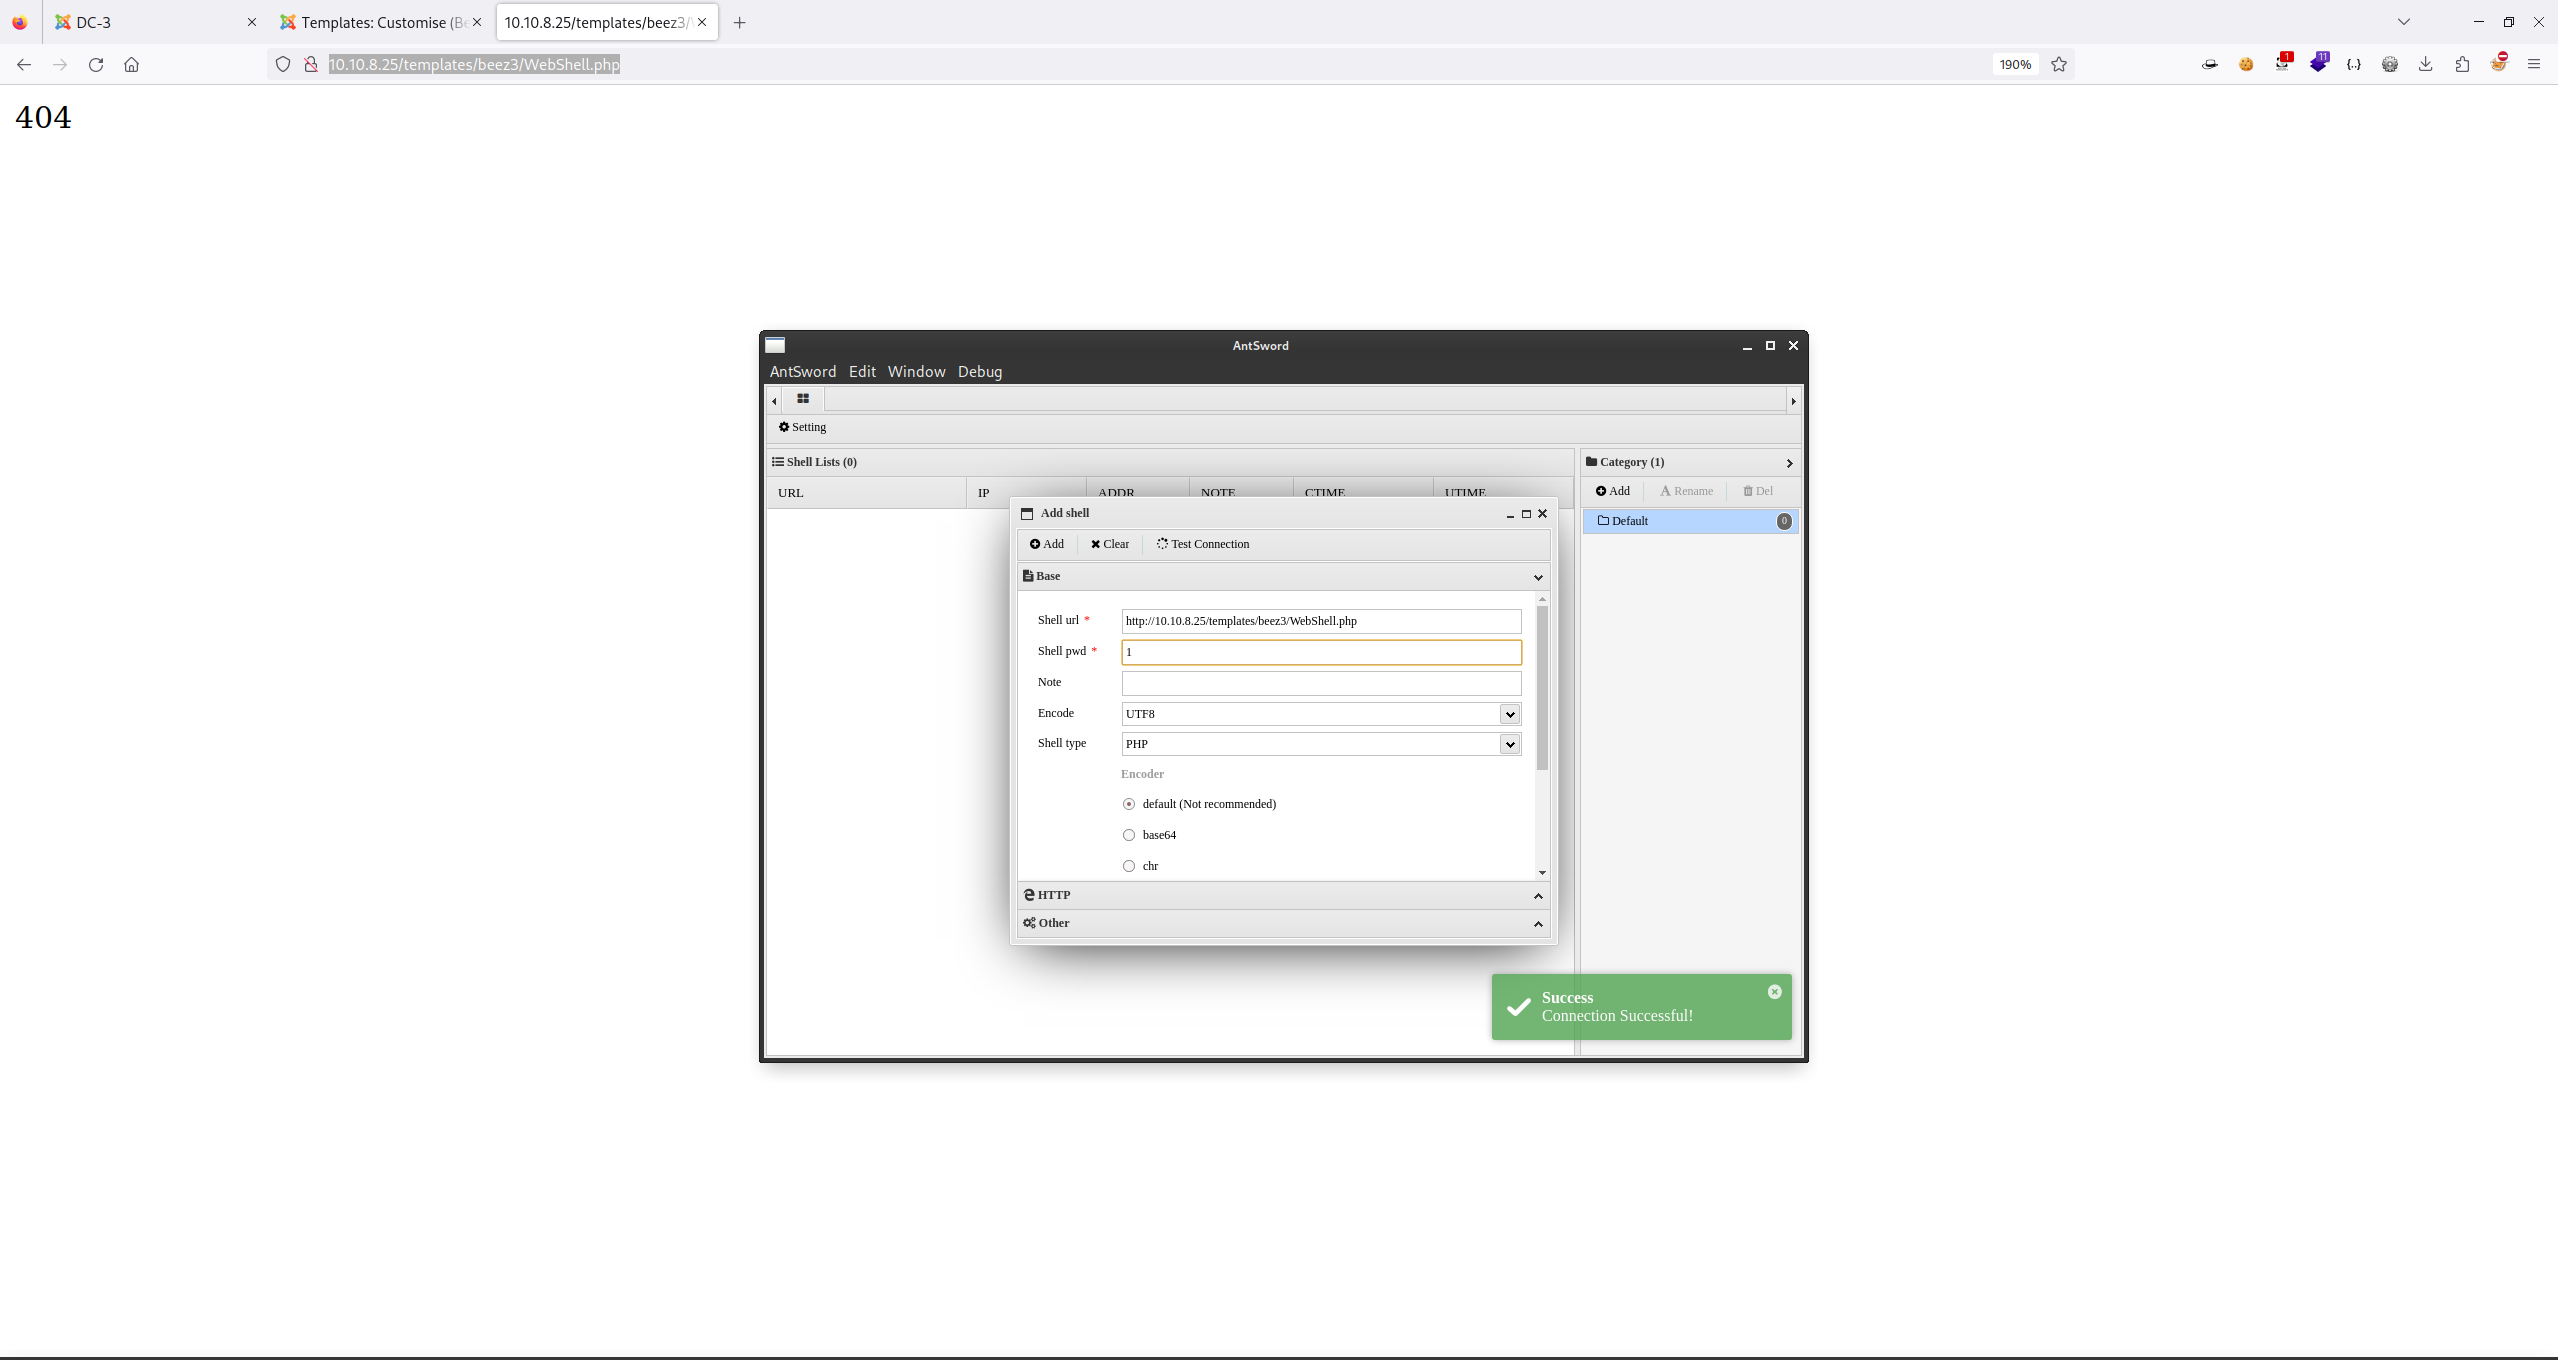The height and width of the screenshot is (1360, 2558).
Task: Select the default (Not recommended) encoder
Action: 1129,804
